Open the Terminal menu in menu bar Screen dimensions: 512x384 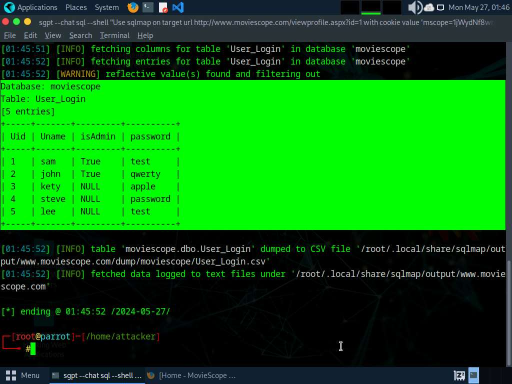(x=115, y=35)
